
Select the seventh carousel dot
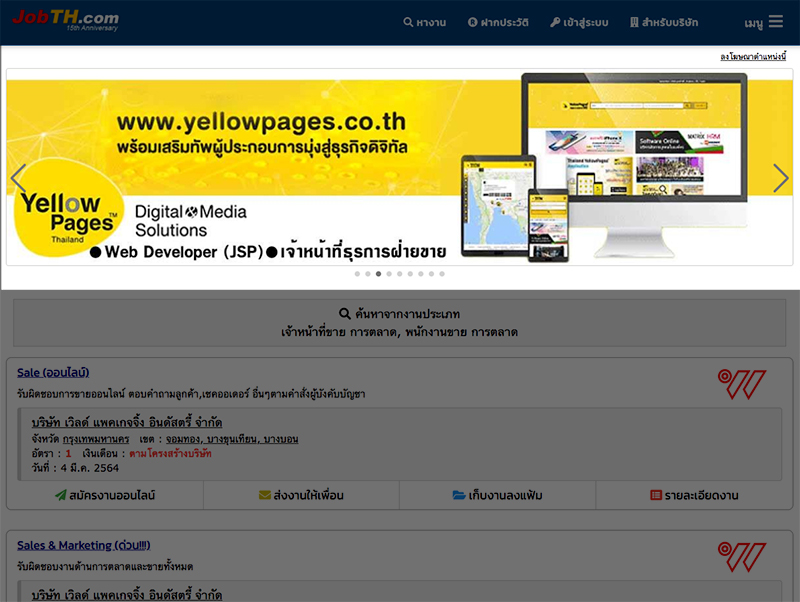421,274
